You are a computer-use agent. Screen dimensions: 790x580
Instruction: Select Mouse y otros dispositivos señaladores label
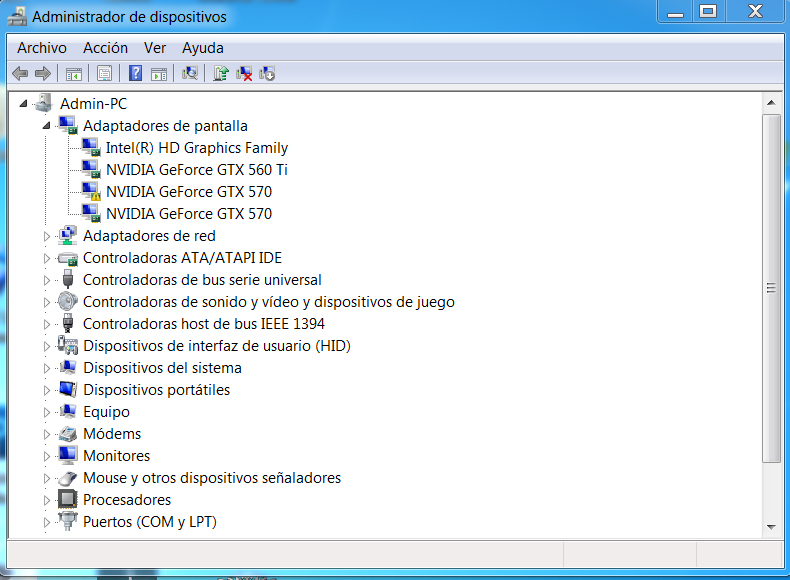(x=212, y=478)
